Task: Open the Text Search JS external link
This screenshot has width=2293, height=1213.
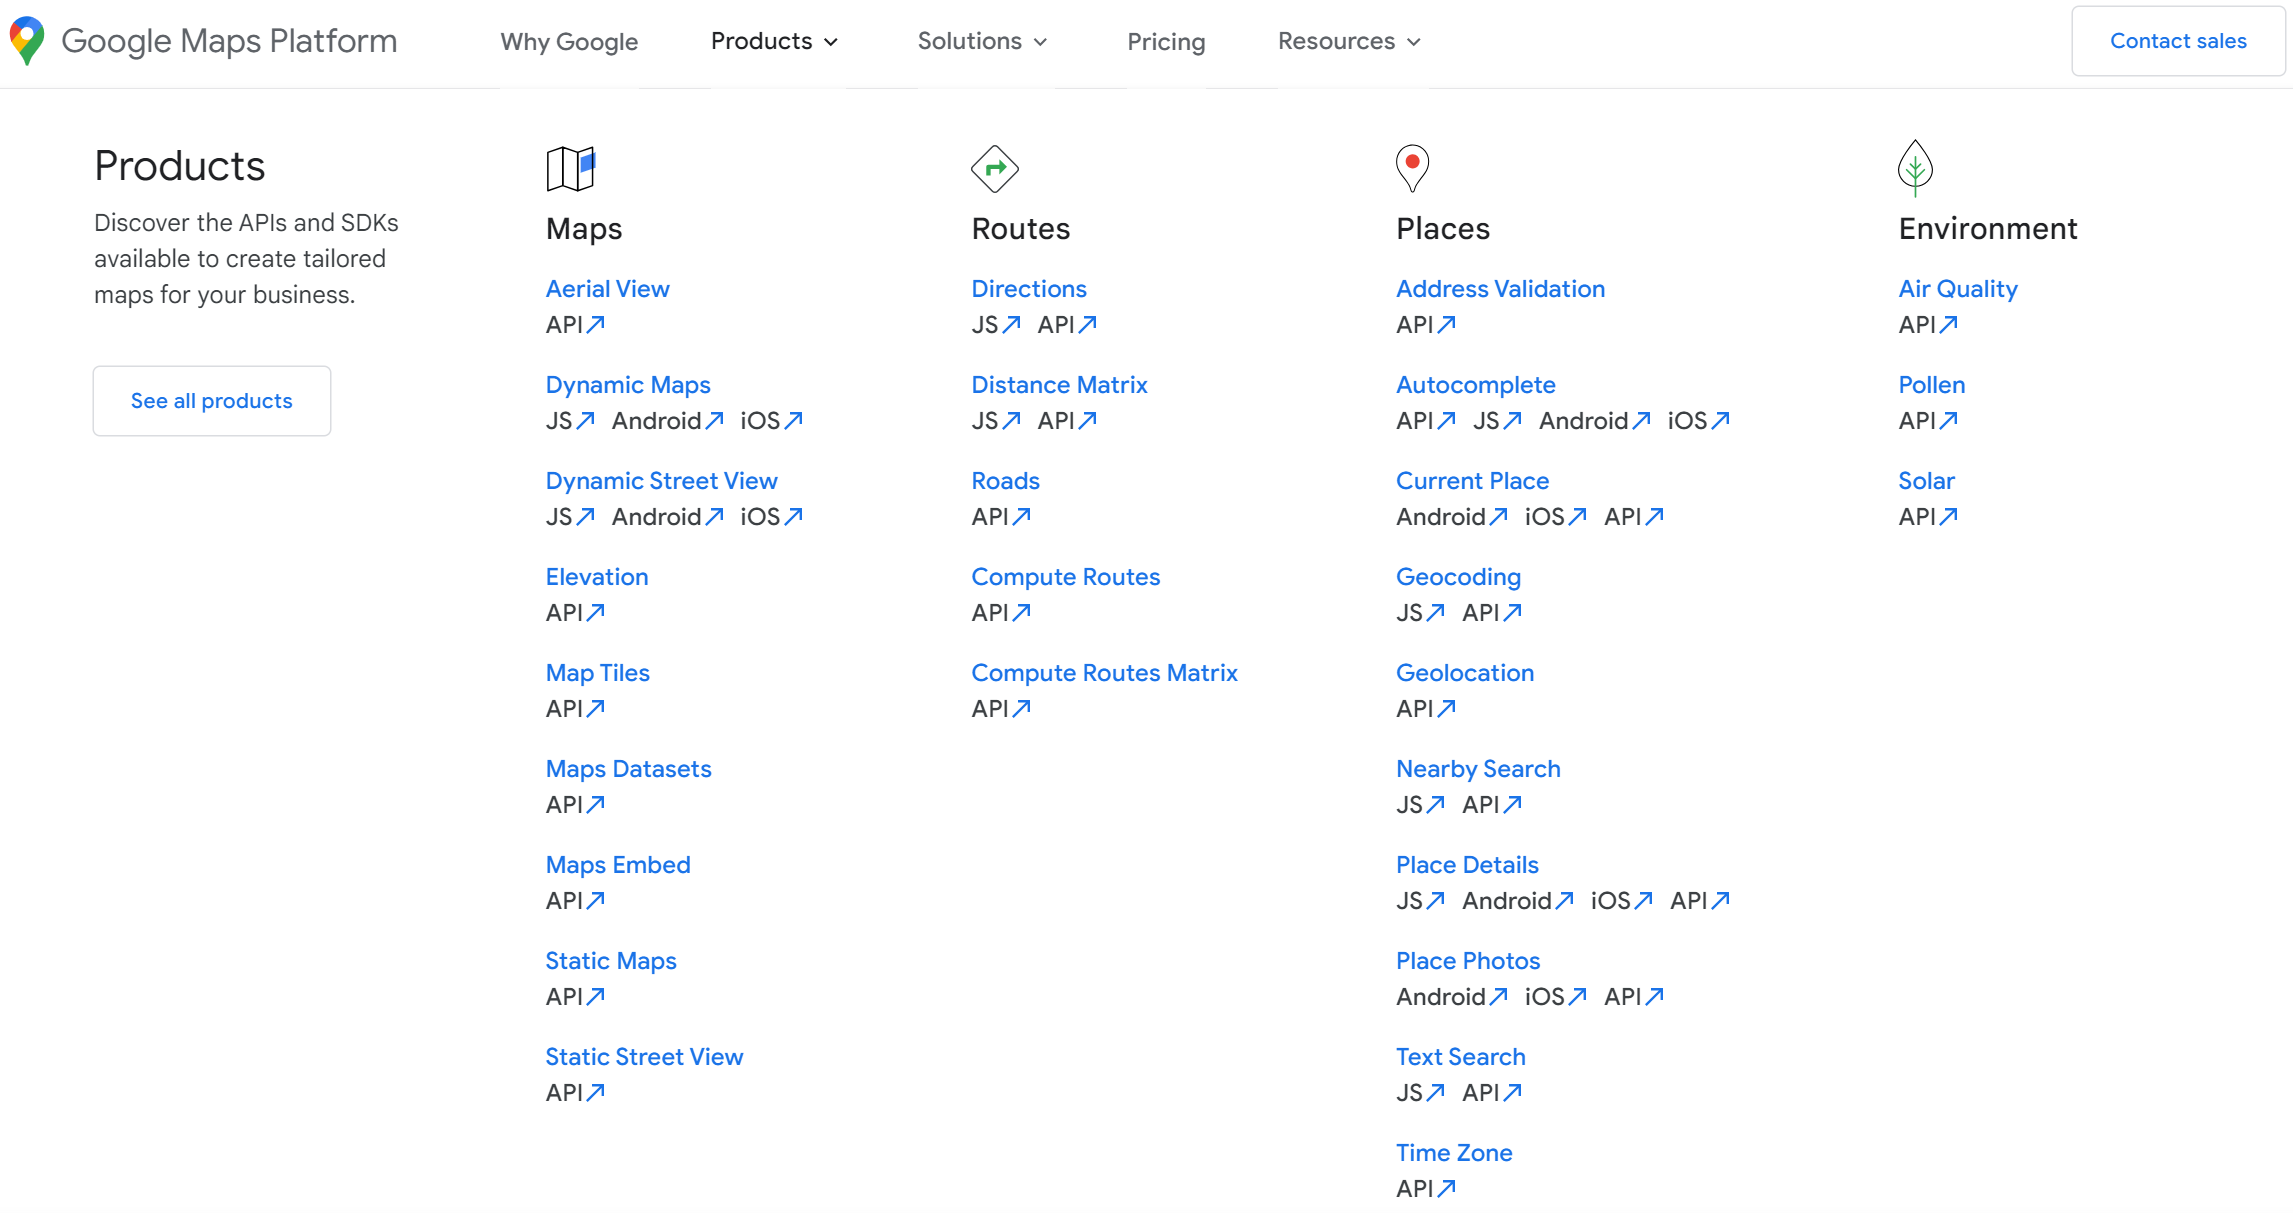Action: click(1421, 1093)
